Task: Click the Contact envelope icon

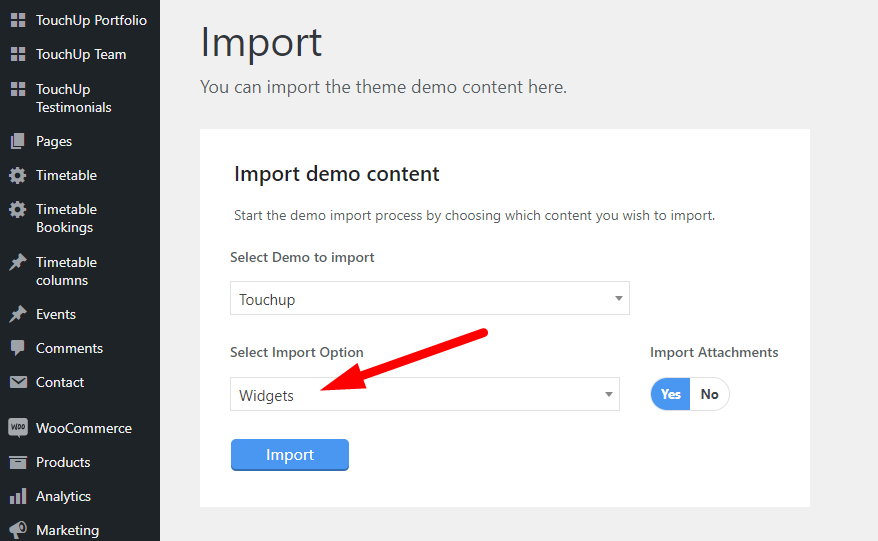Action: (x=18, y=383)
